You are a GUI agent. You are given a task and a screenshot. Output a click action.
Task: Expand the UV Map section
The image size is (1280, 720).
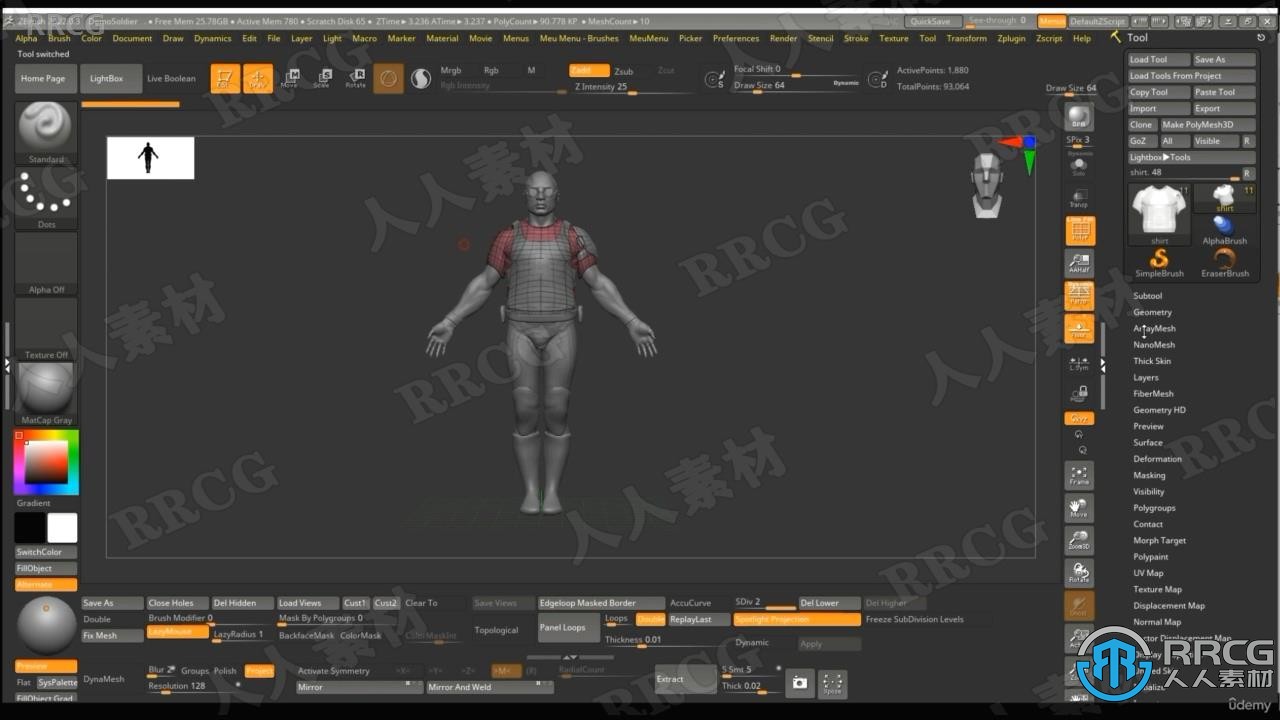1148,573
